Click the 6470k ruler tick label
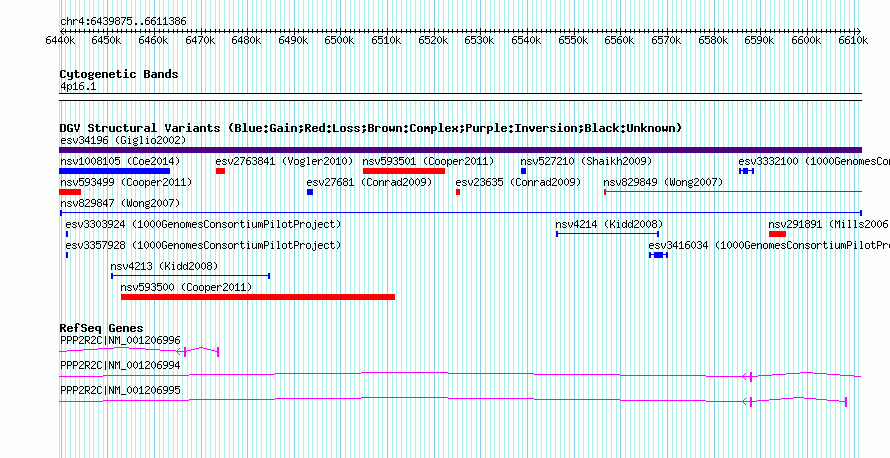Viewport: 890px width, 458px height. coord(199,41)
